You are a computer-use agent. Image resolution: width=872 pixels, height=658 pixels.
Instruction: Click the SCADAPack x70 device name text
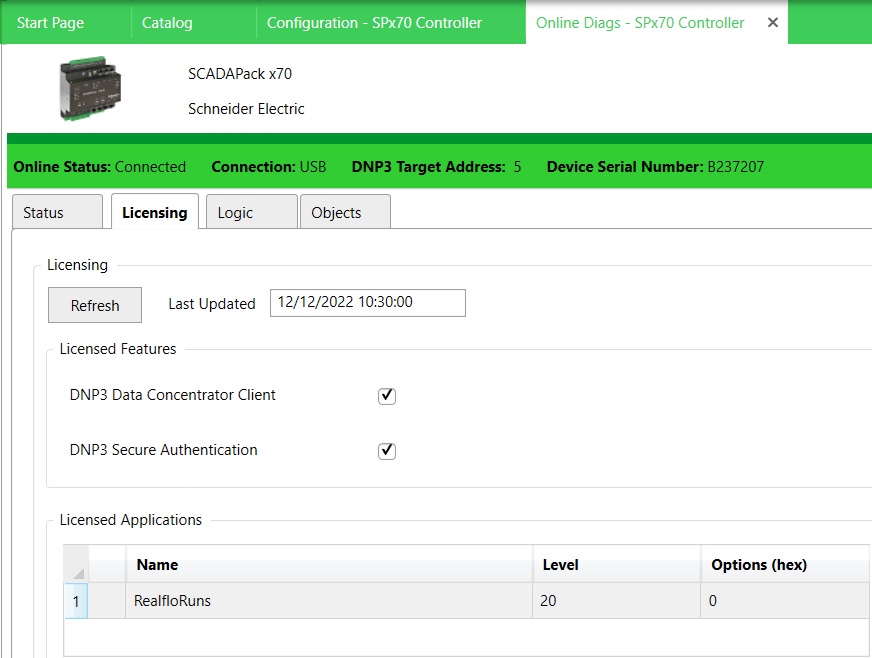pos(240,74)
